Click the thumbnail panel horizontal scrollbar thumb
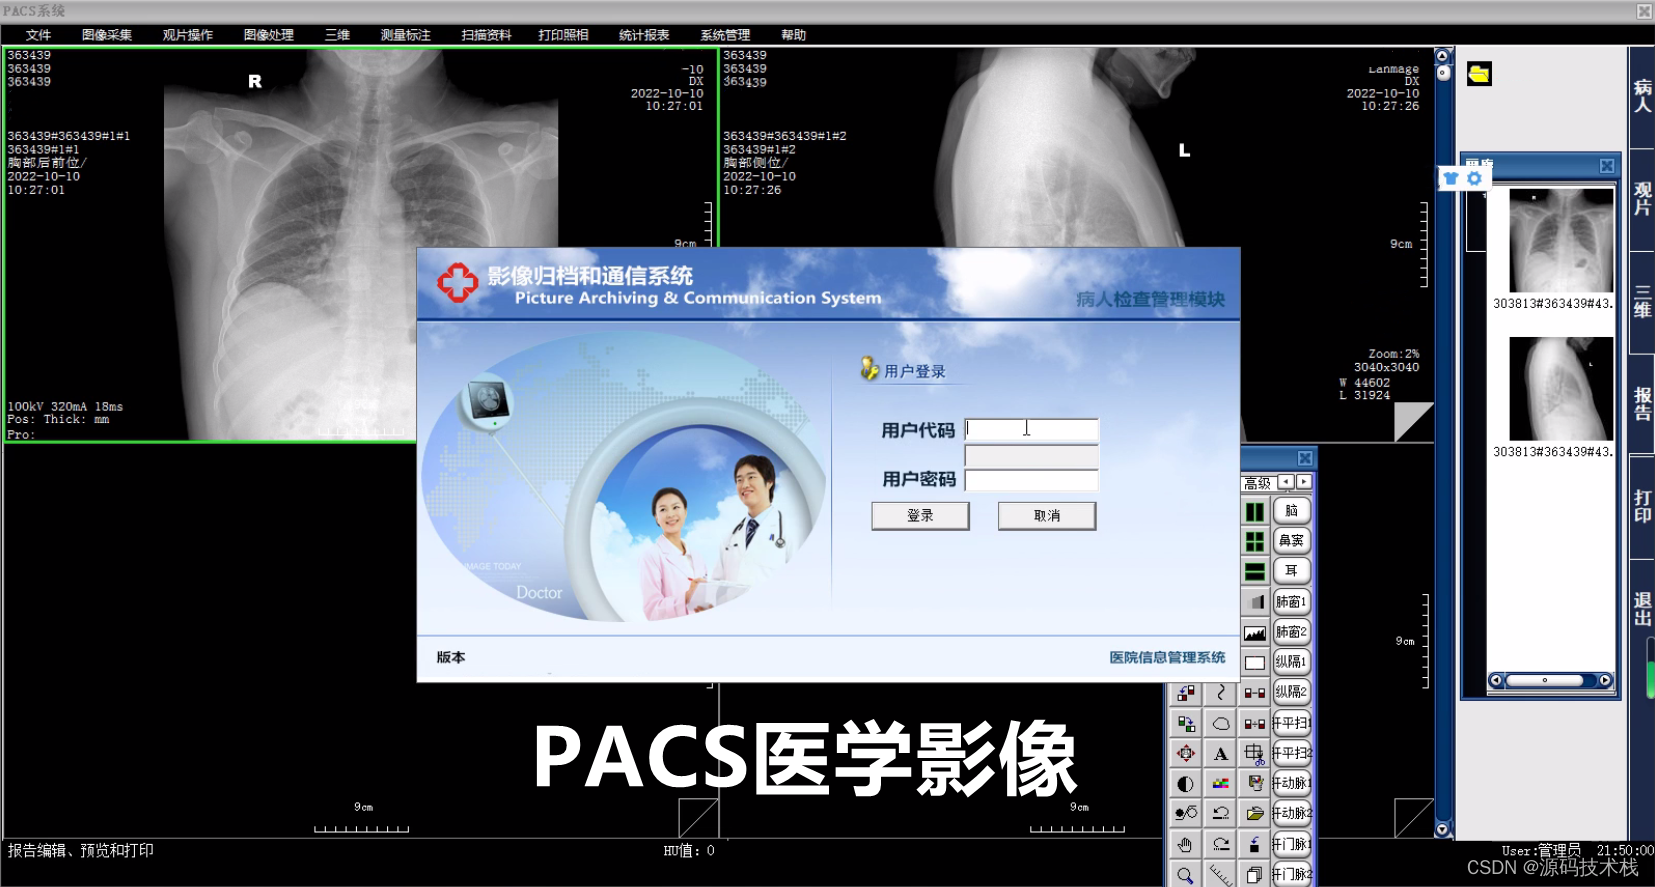The image size is (1655, 887). tap(1544, 680)
